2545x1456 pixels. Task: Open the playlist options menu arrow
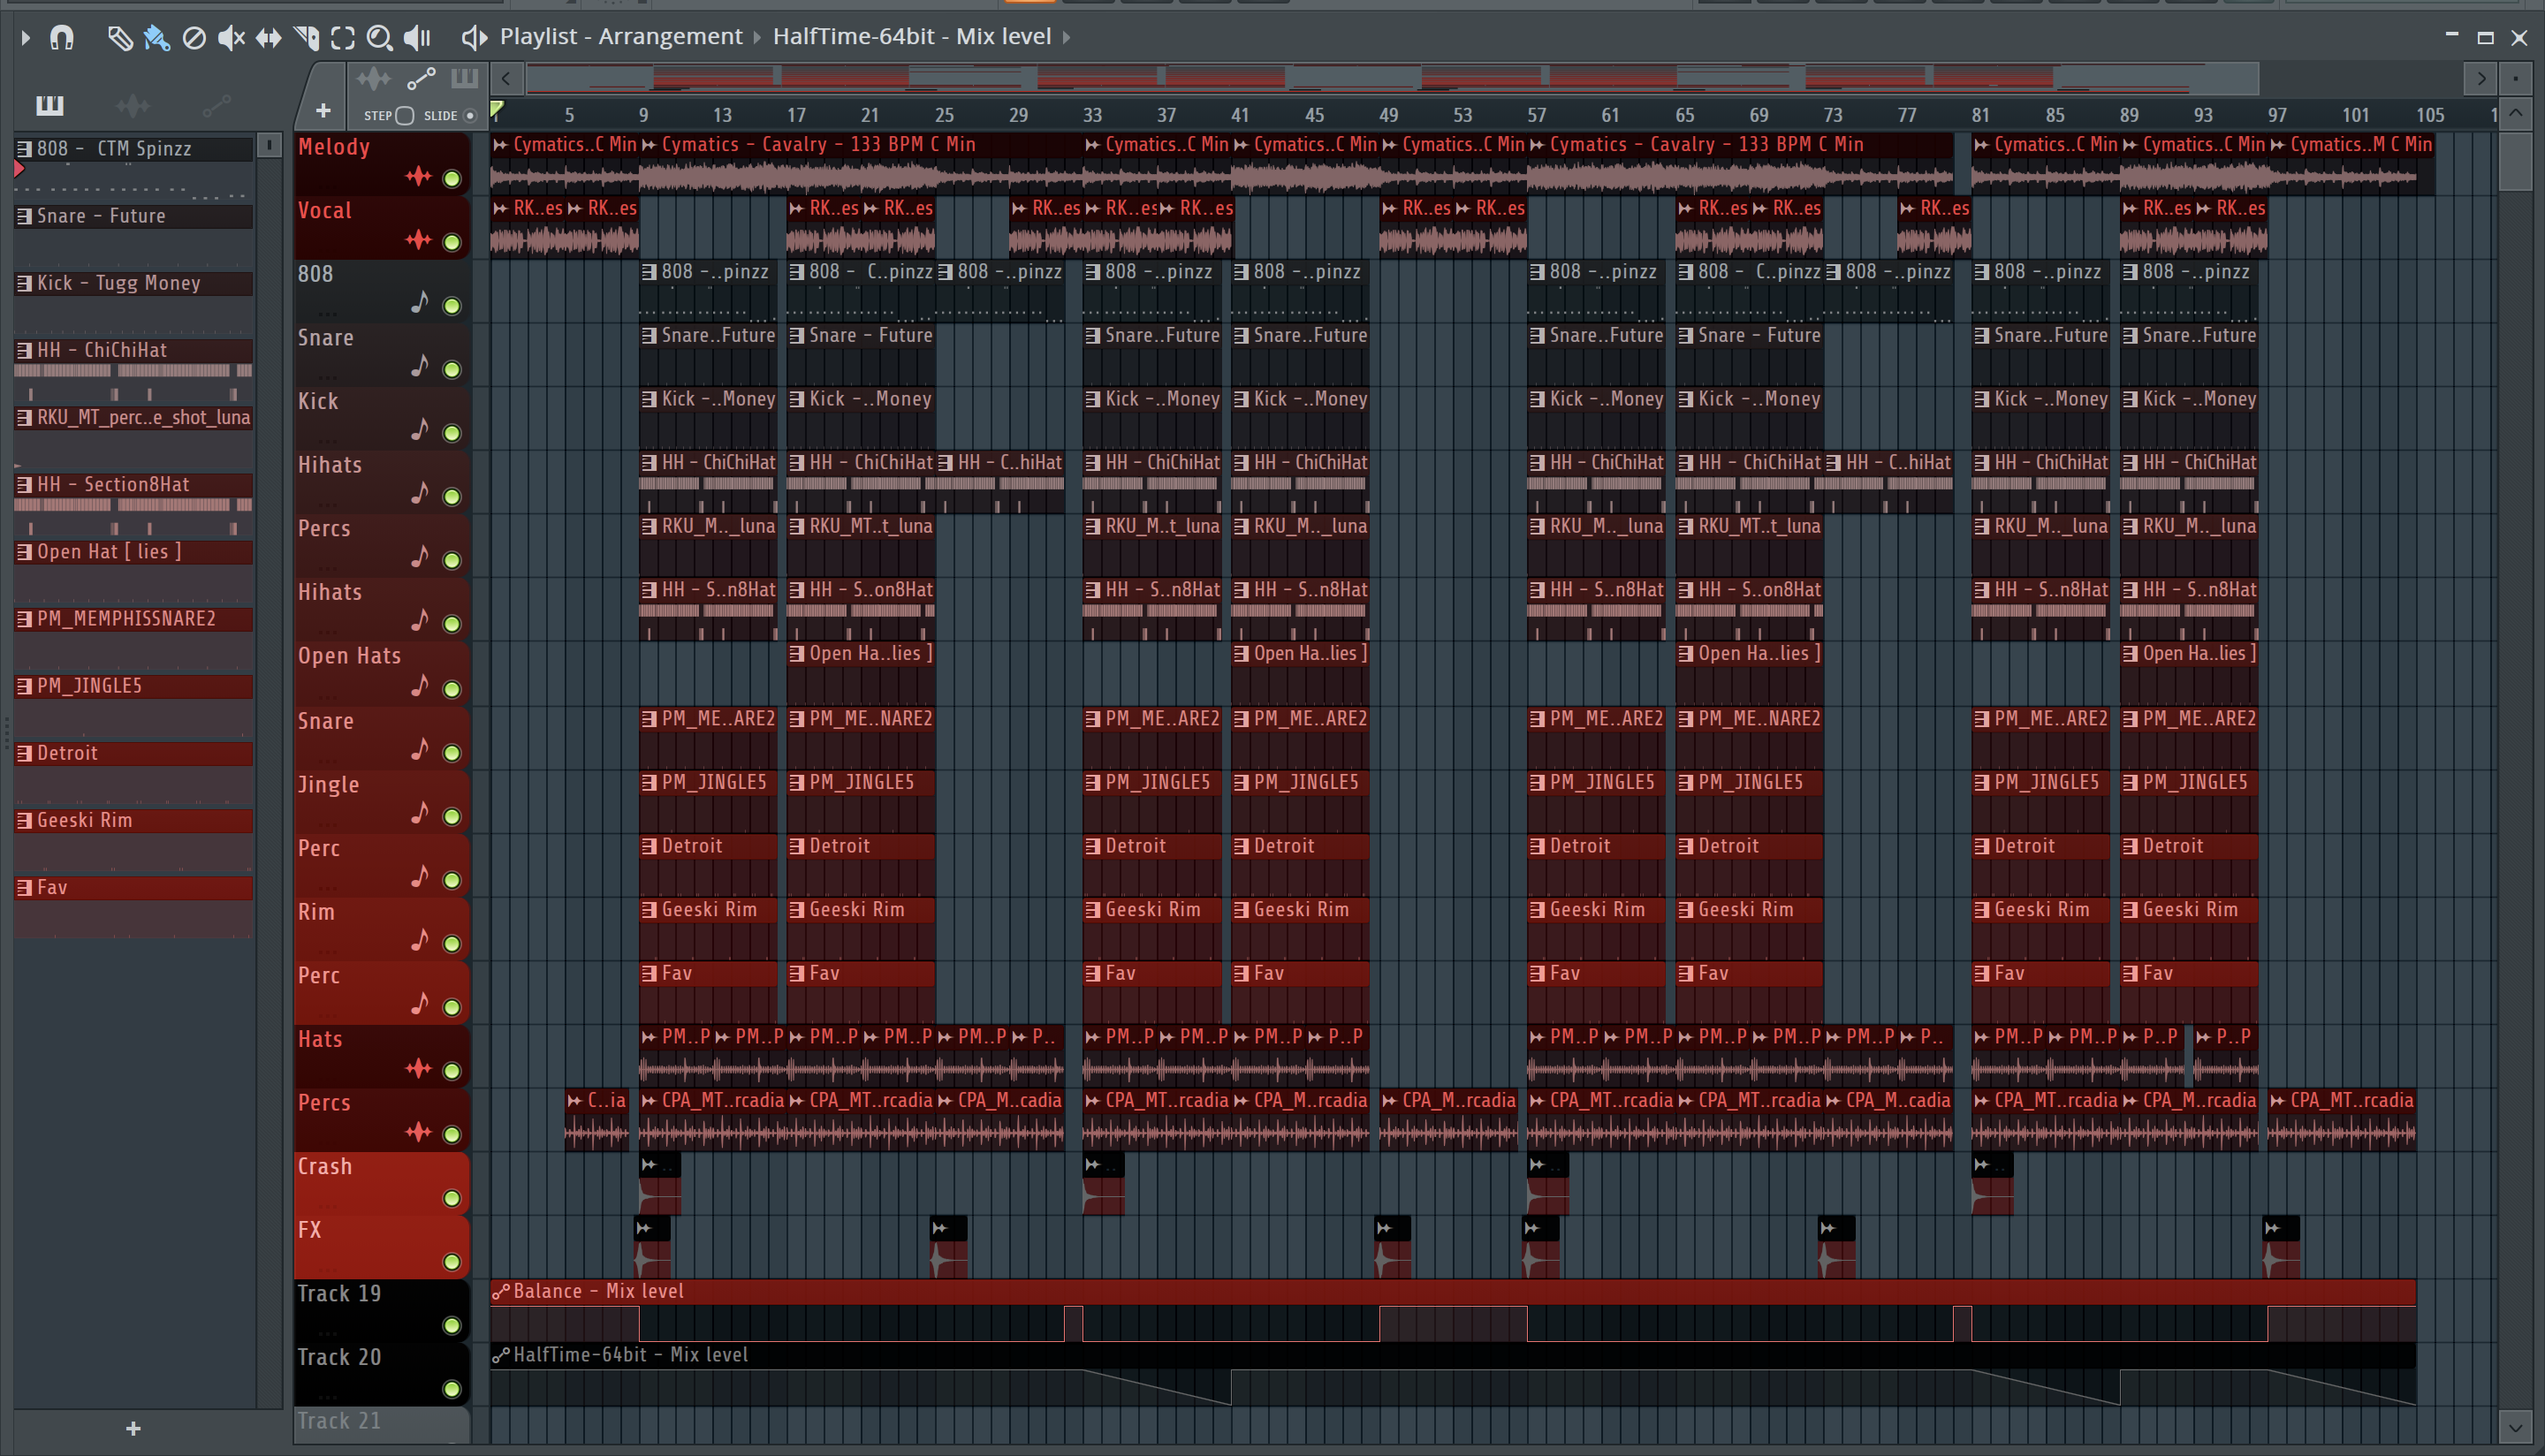click(26, 38)
